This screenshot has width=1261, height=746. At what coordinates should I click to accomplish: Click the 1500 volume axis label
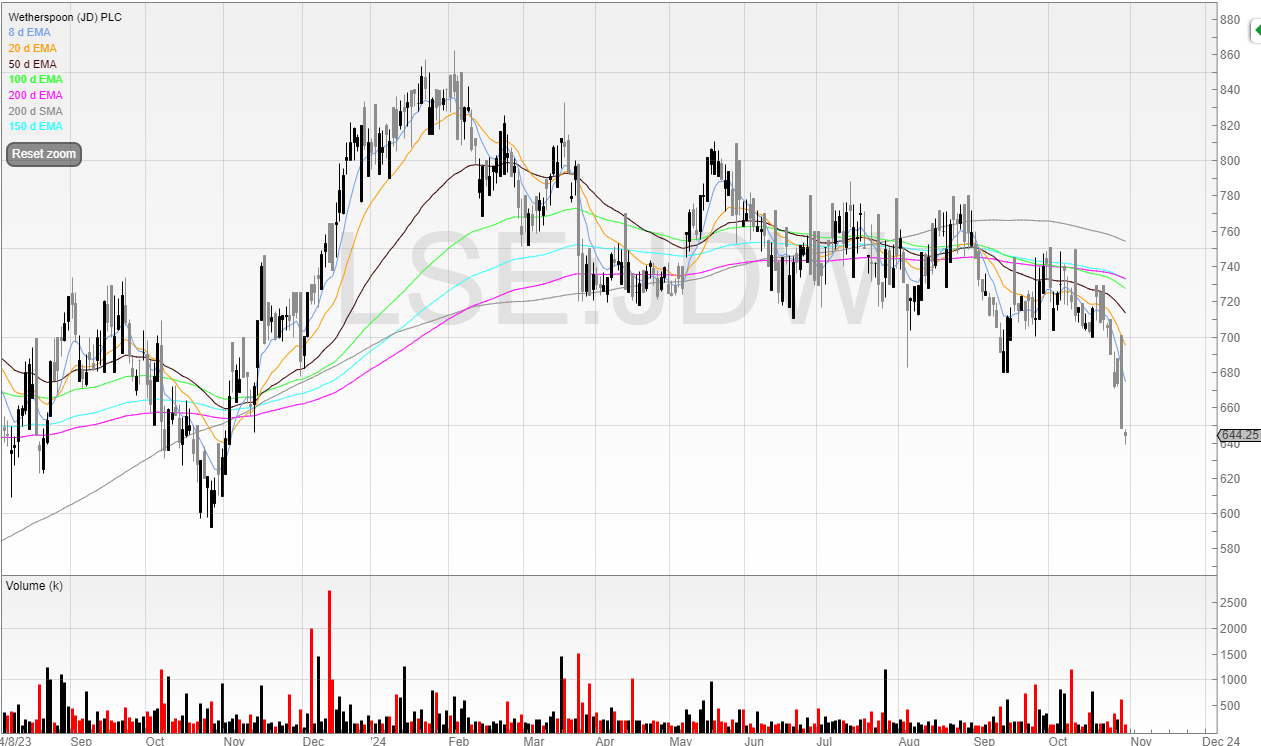[1233, 655]
